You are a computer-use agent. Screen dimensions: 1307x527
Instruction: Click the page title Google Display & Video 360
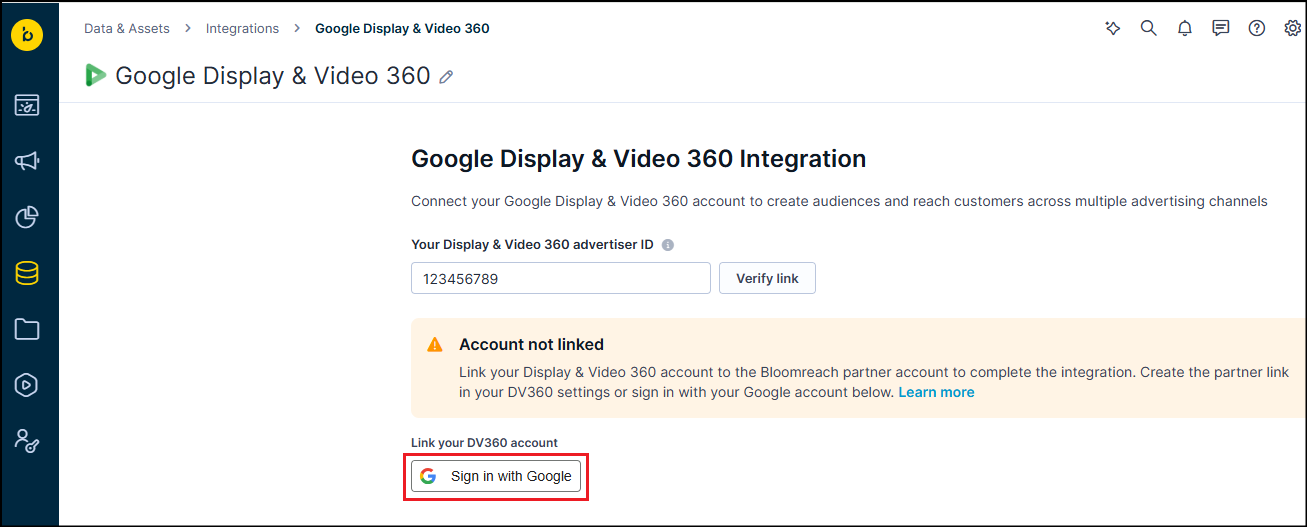click(x=273, y=75)
